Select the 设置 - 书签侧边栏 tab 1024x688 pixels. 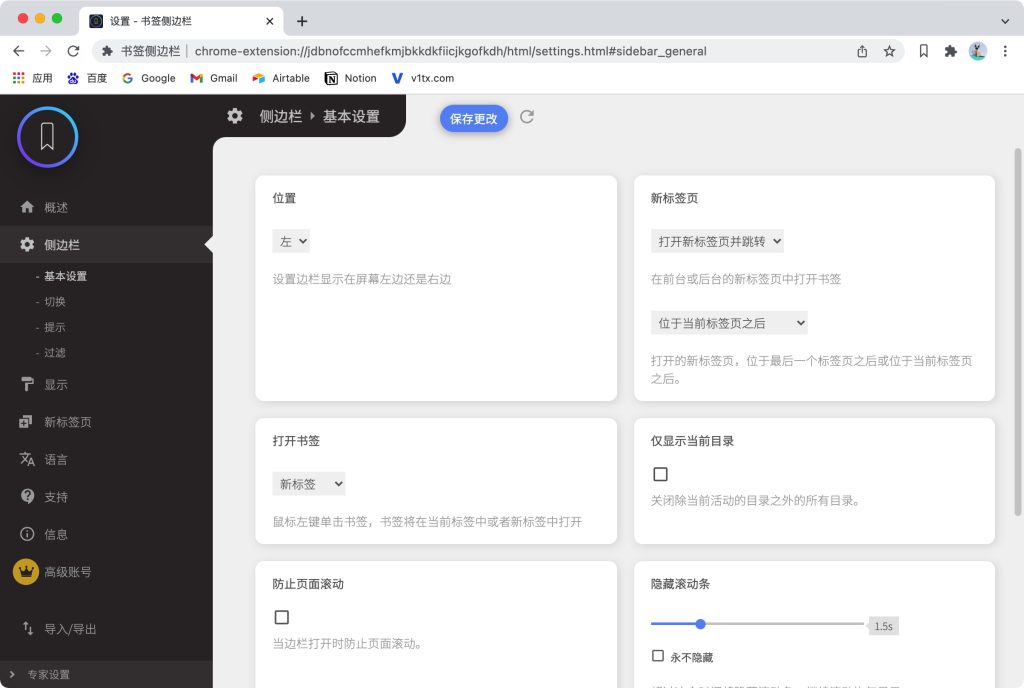click(182, 22)
